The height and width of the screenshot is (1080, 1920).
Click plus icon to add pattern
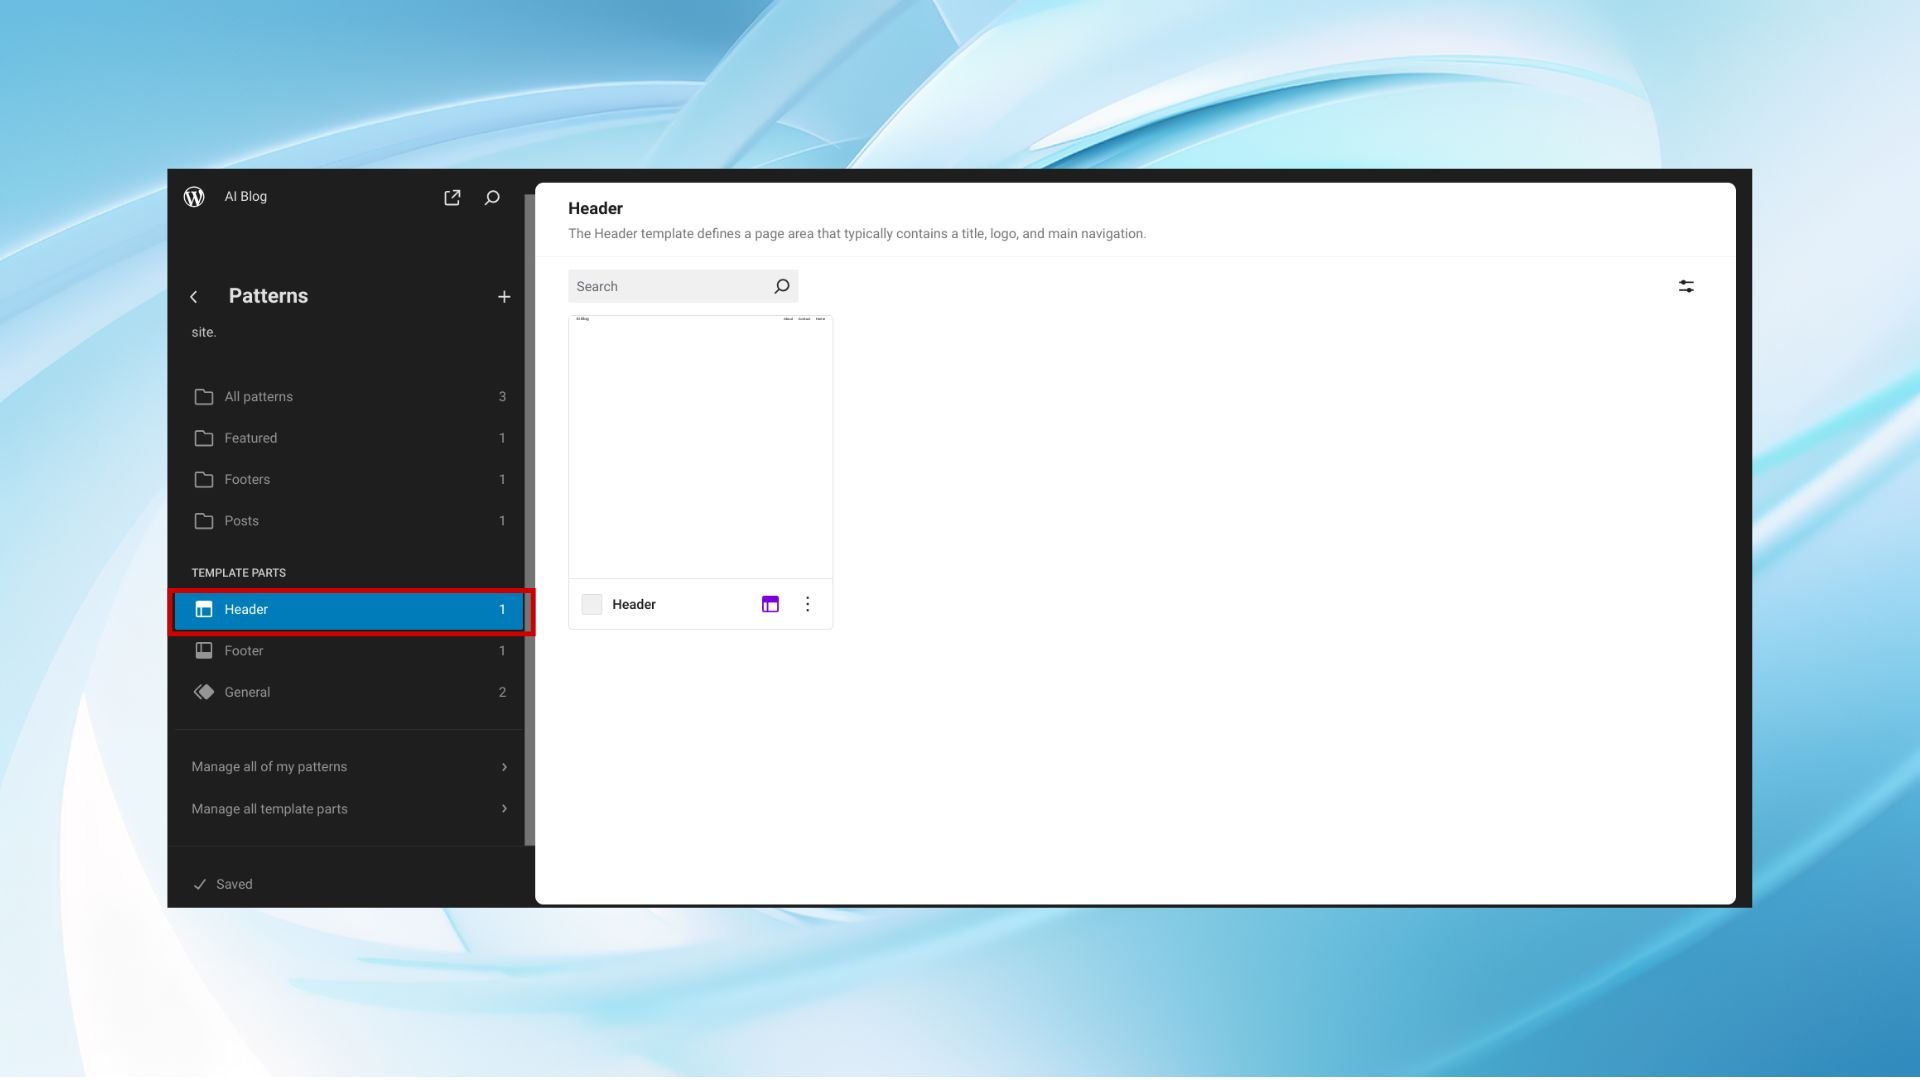(504, 297)
